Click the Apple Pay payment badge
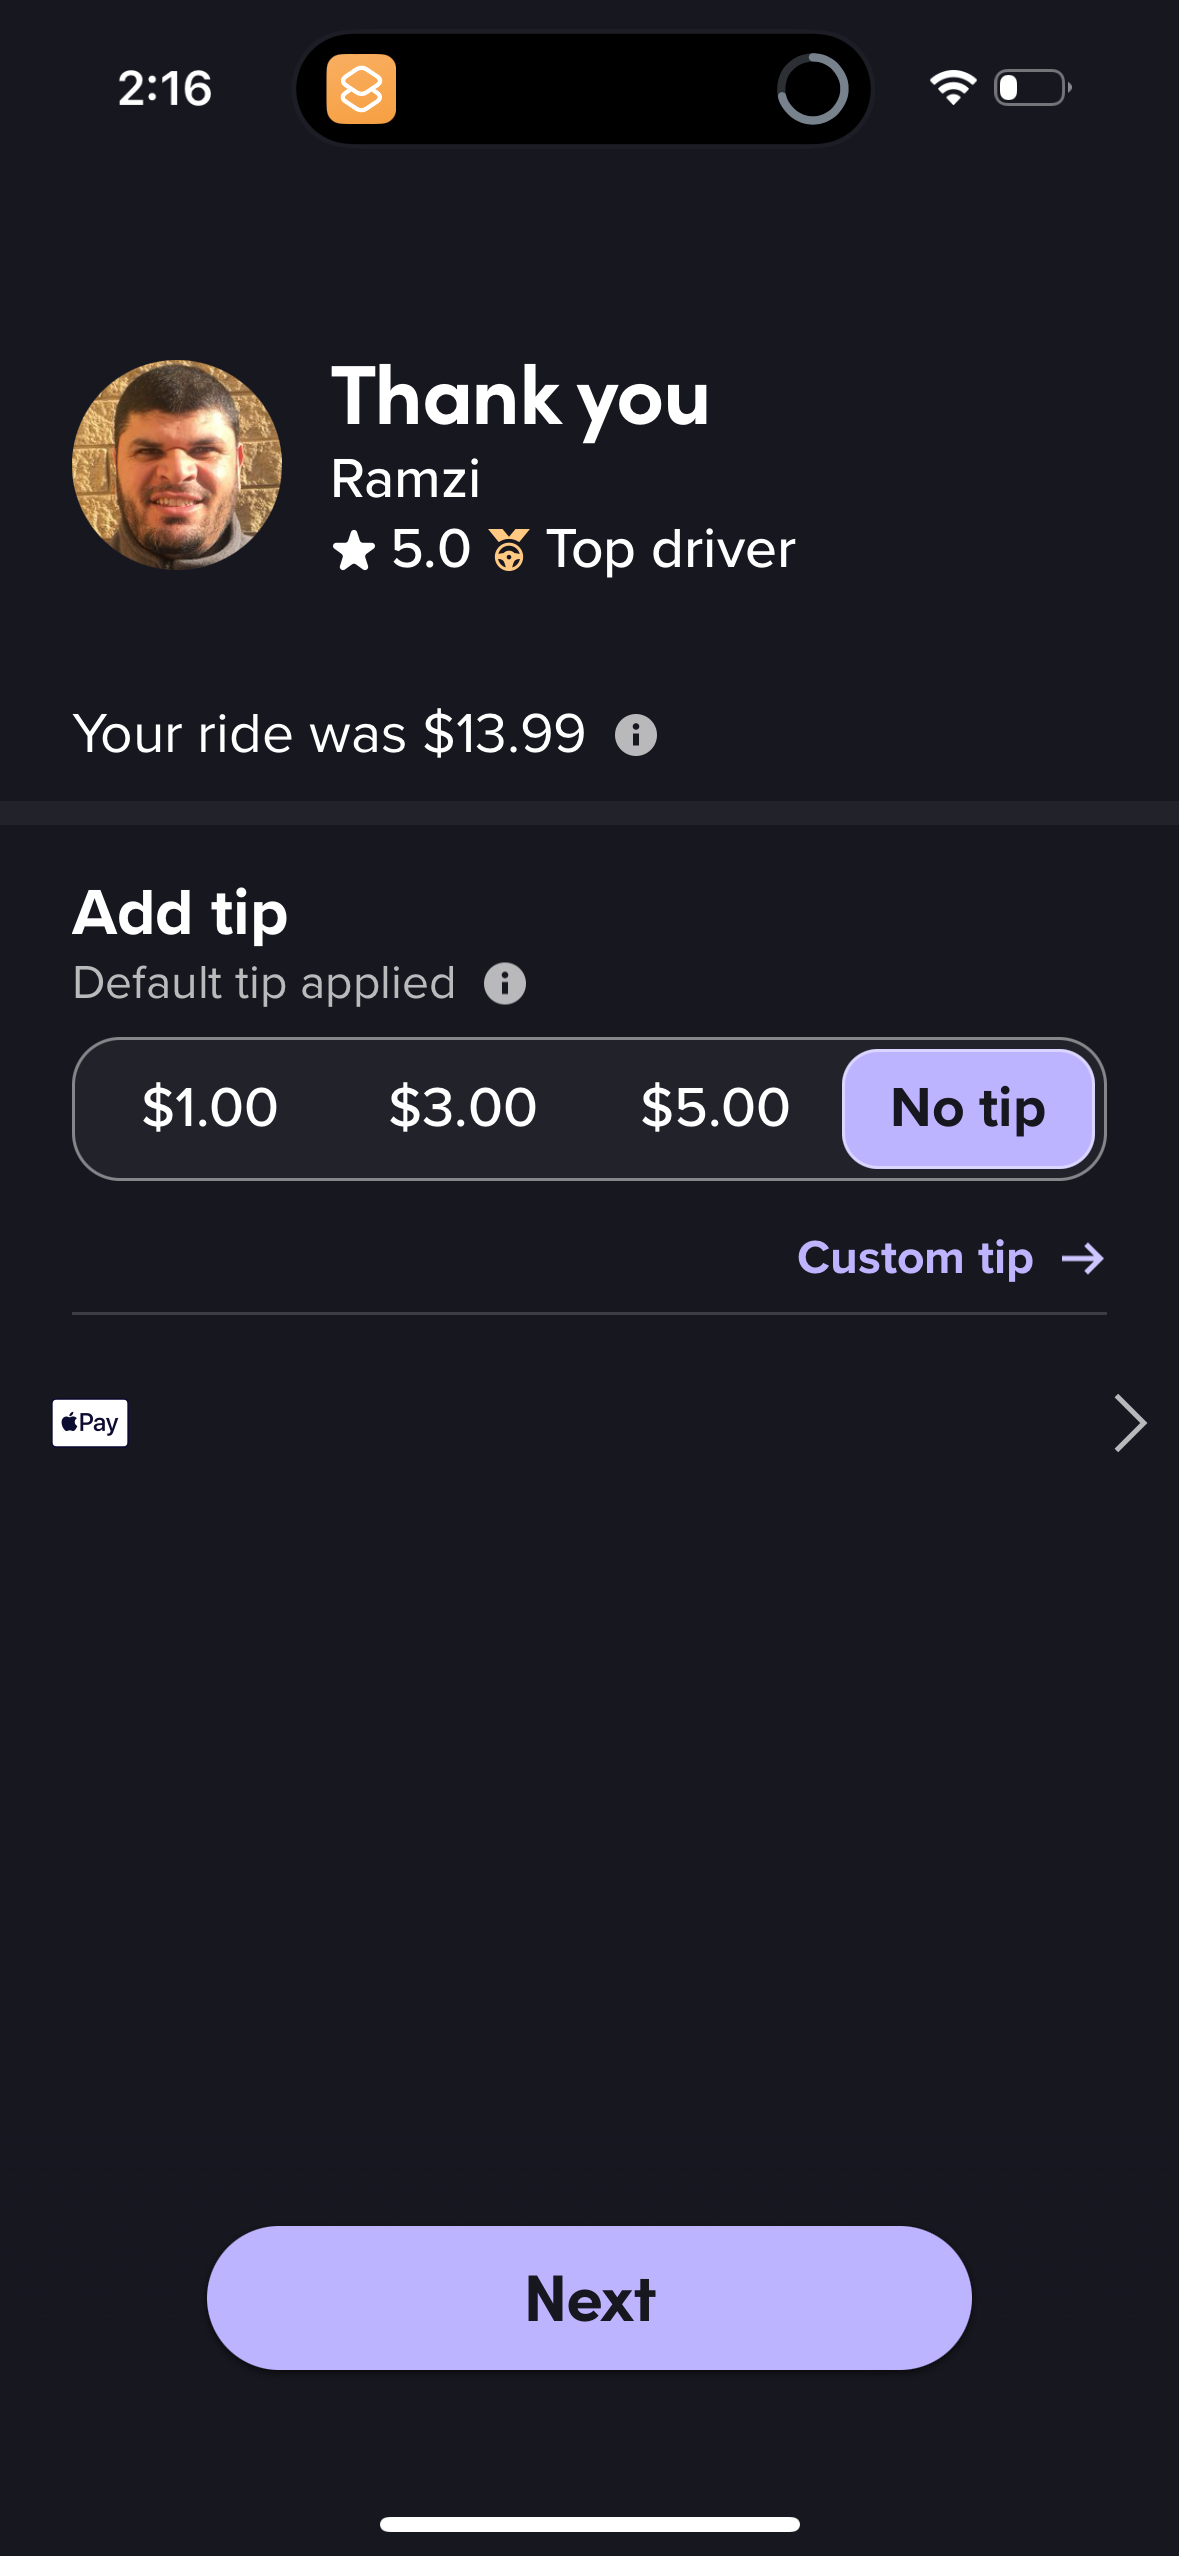This screenshot has height=2556, width=1179. [89, 1421]
